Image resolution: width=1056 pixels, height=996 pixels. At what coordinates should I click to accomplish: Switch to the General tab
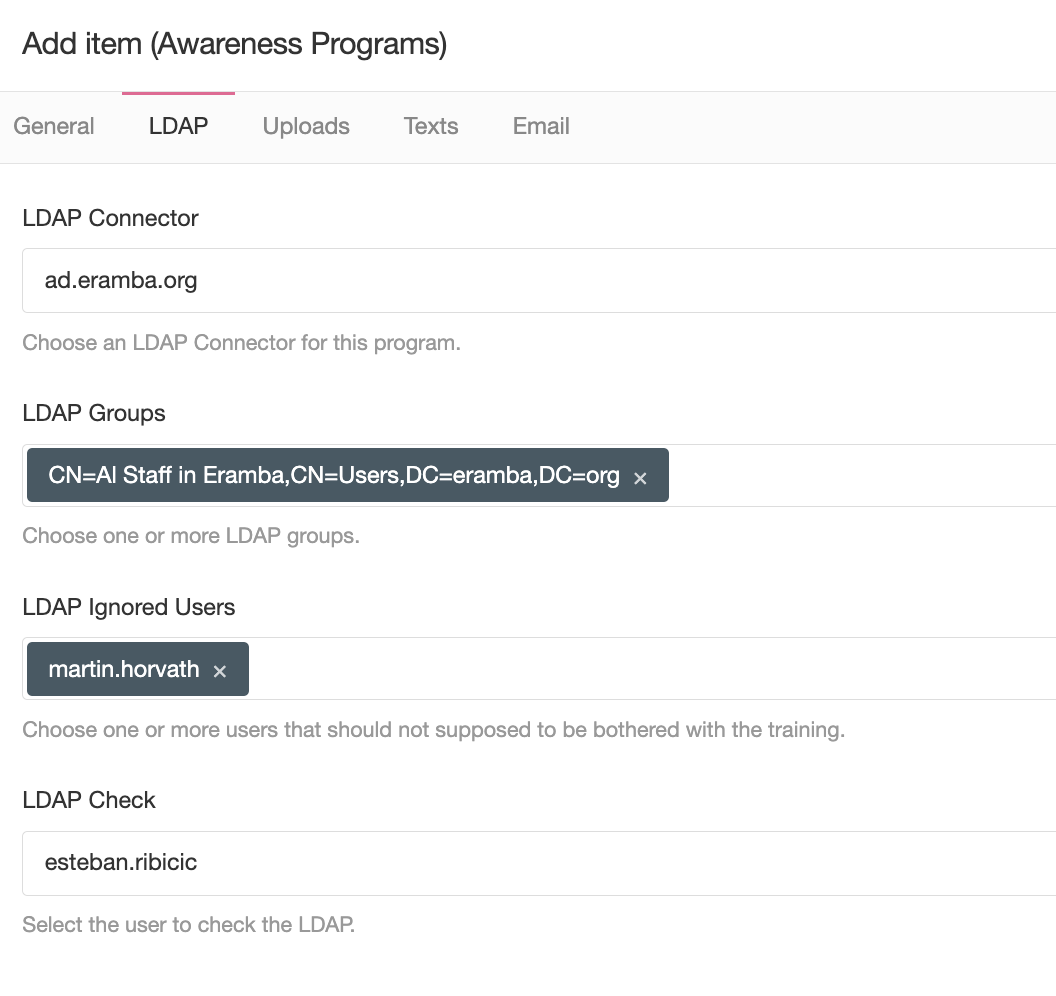pyautogui.click(x=54, y=126)
